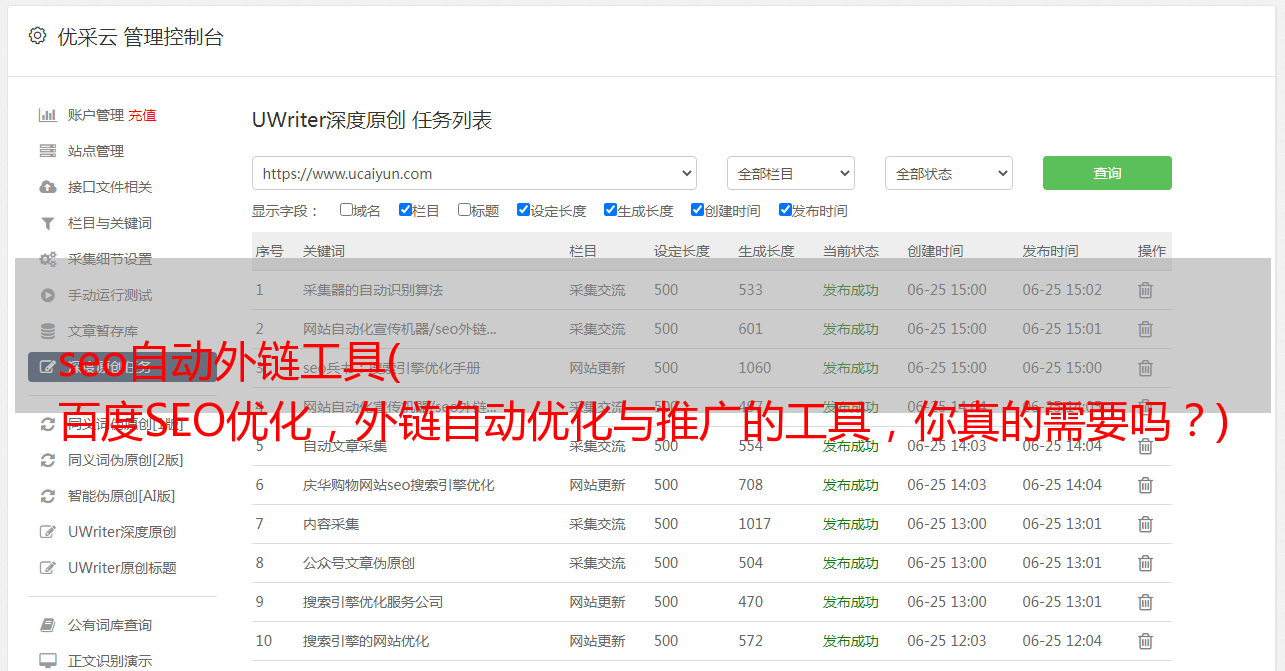Click keyword 搜索引擎的网站优化

[366, 641]
